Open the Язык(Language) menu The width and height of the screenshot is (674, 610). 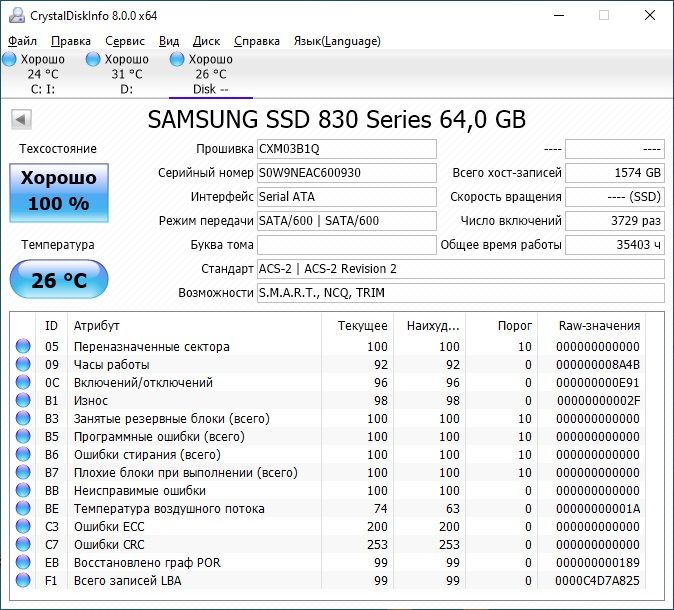click(337, 41)
